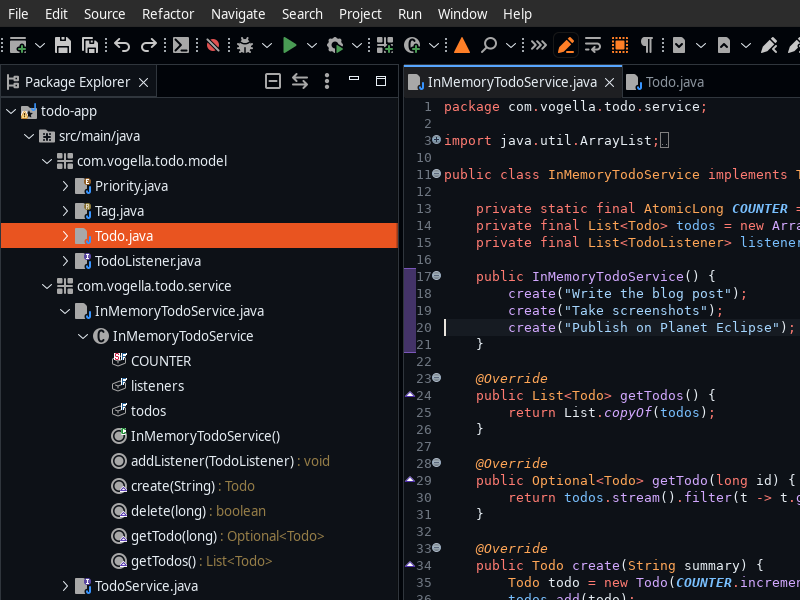Open the Previous Annotation dropdown arrow

[746, 45]
